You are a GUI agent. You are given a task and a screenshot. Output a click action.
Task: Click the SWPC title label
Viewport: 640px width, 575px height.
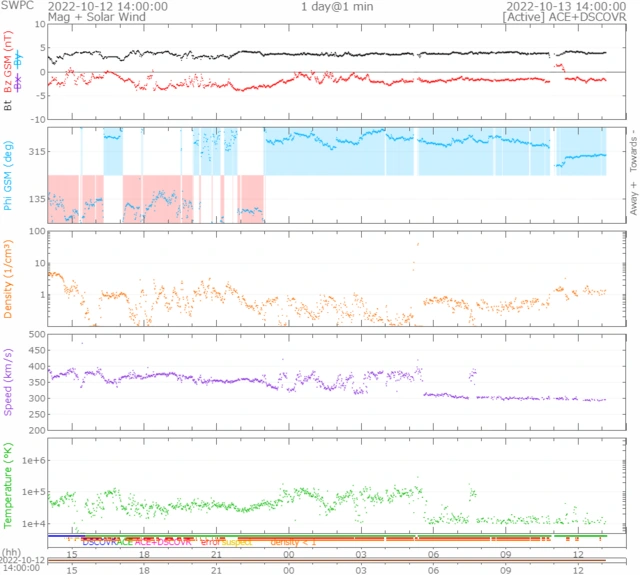pyautogui.click(x=16, y=6)
